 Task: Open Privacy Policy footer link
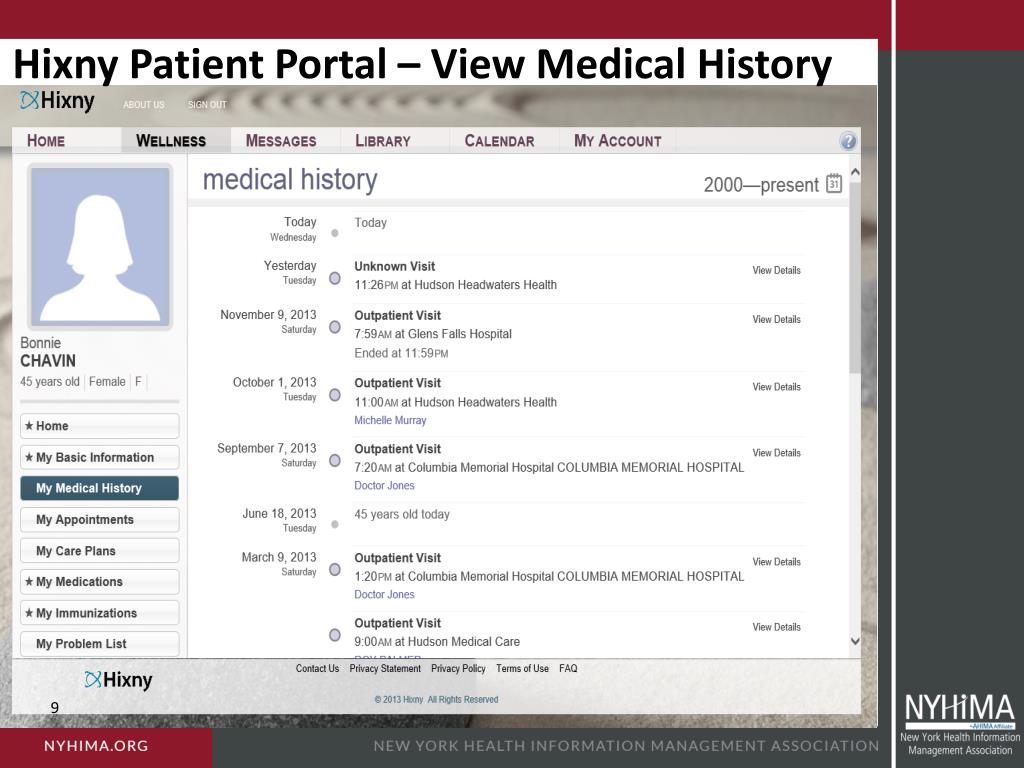click(x=458, y=669)
